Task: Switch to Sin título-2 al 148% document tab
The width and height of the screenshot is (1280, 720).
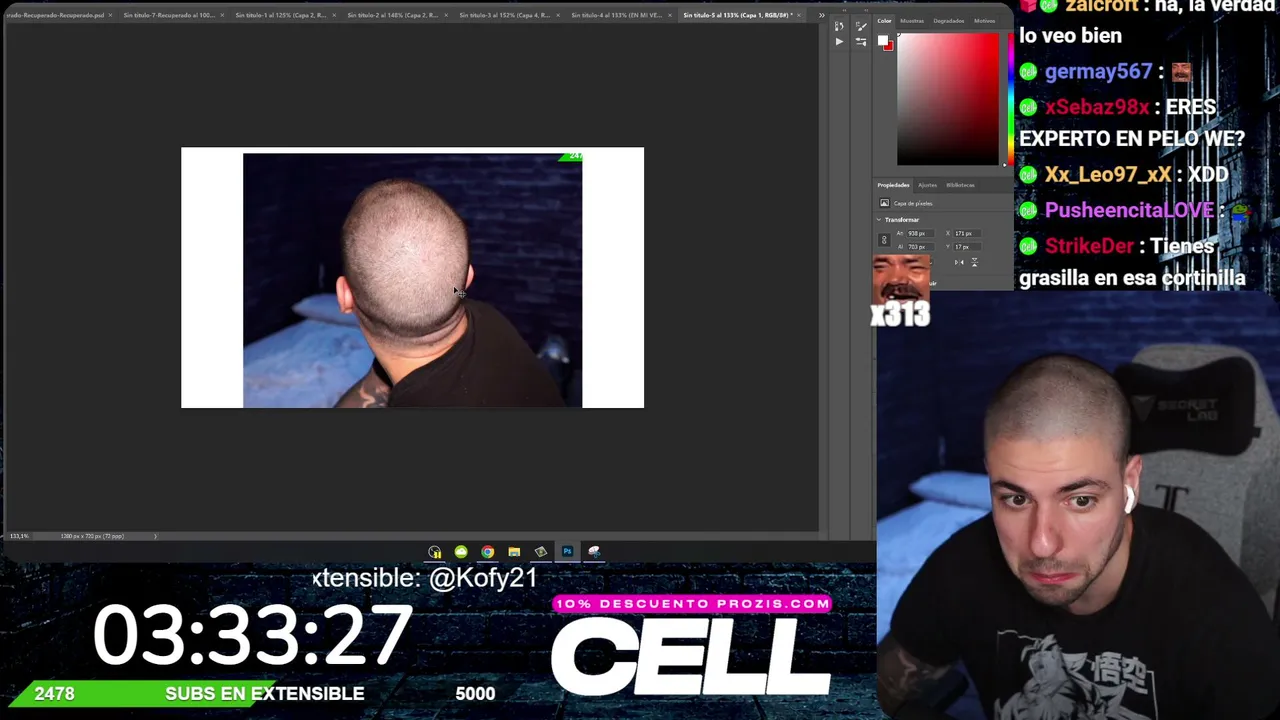Action: [x=392, y=15]
